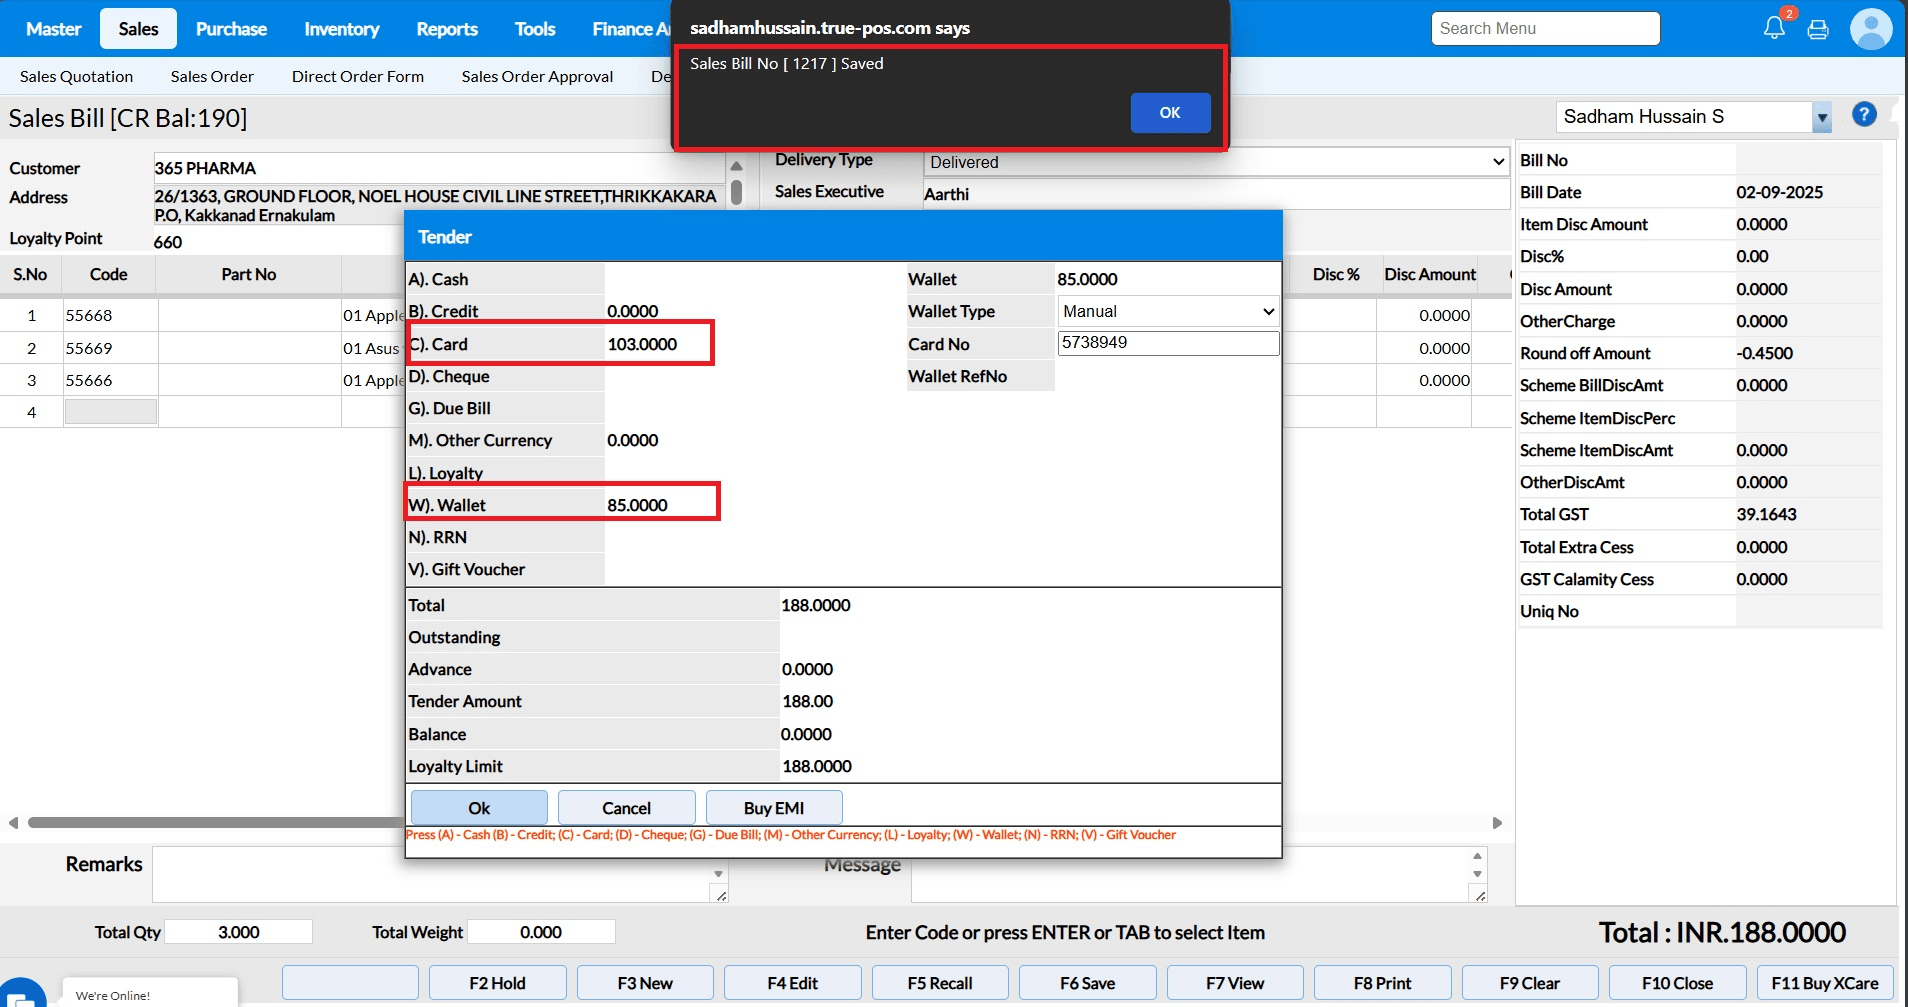Click the F8 Print button
Screen dimensions: 1908x1007
pos(1382,983)
